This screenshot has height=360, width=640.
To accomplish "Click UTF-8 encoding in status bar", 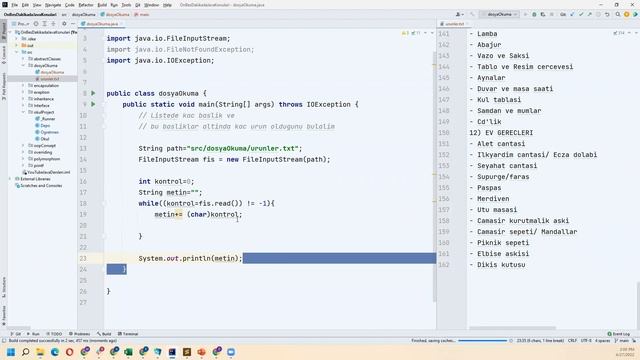I will click(x=586, y=340).
